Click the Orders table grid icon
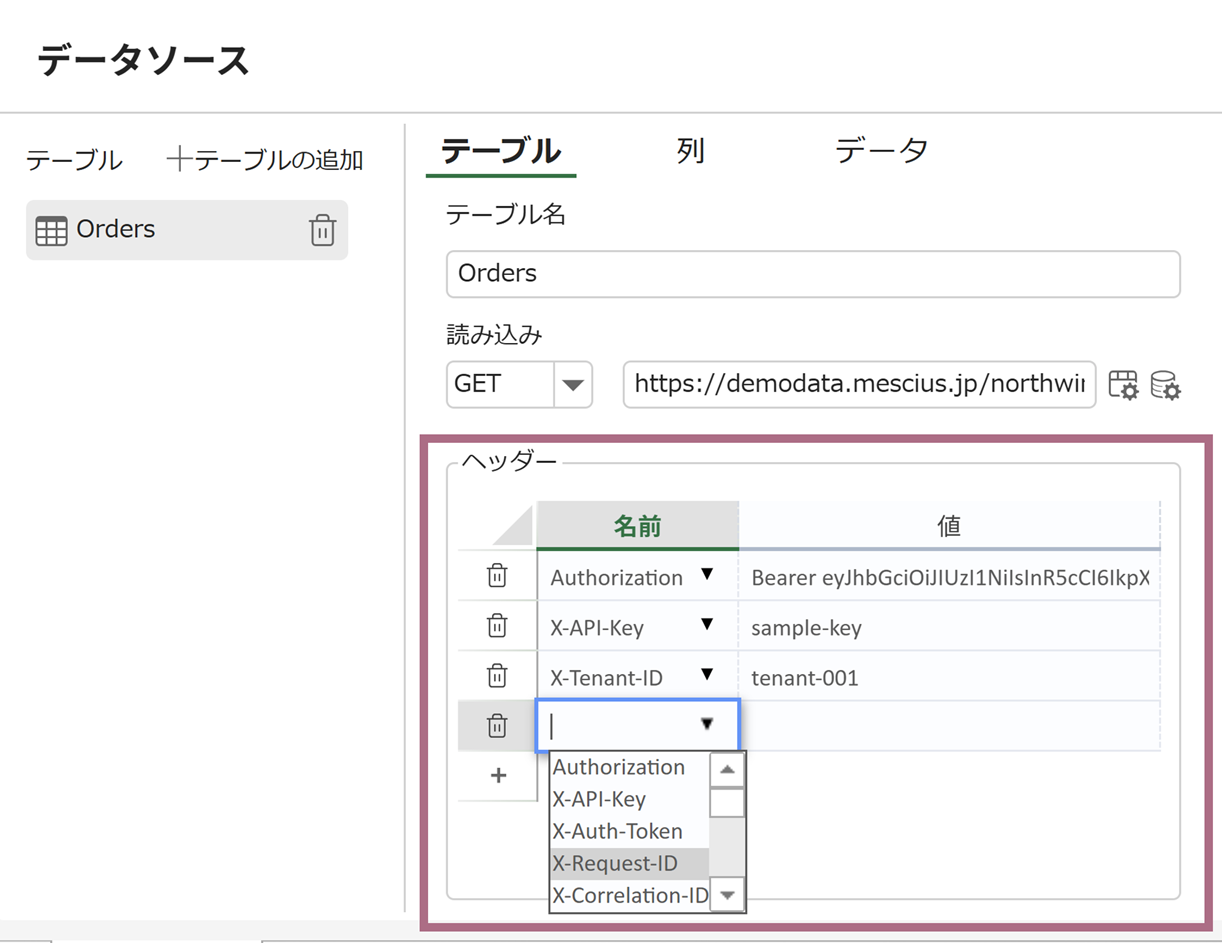 pos(51,230)
